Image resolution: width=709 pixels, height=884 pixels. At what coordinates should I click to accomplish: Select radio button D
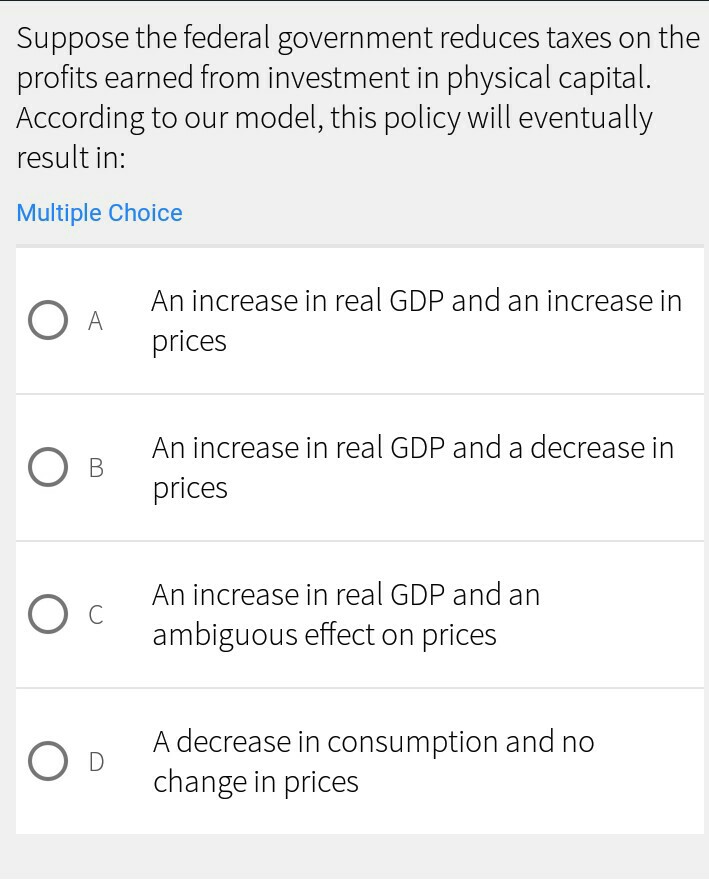[x=46, y=761]
